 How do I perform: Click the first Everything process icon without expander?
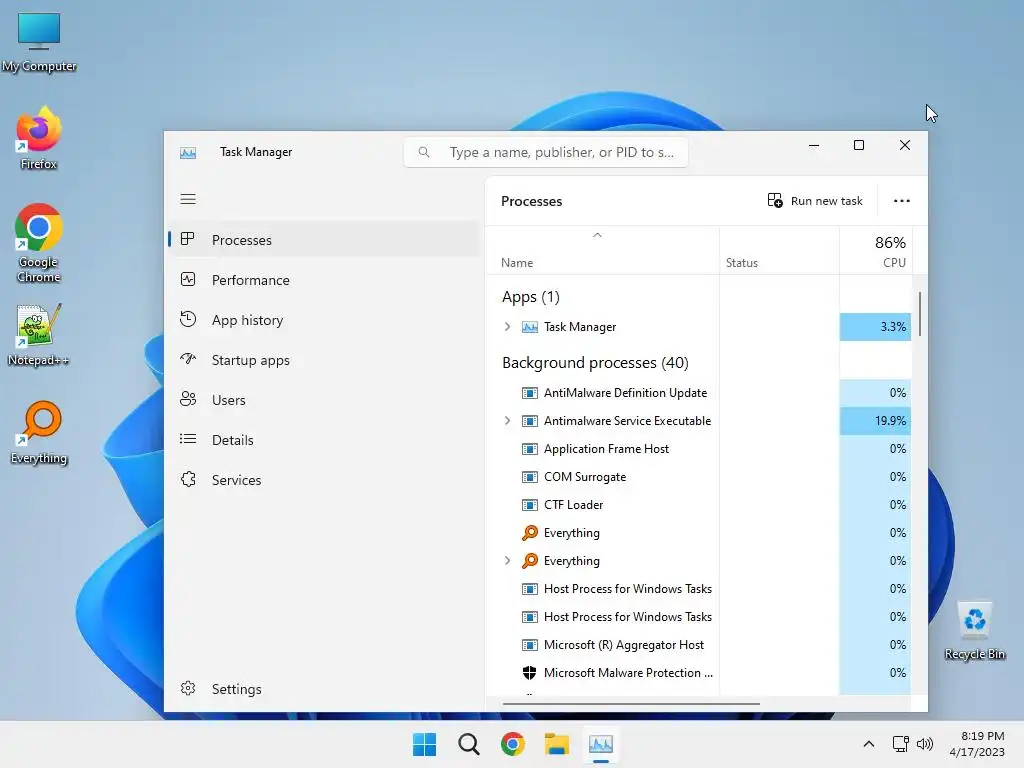click(530, 533)
